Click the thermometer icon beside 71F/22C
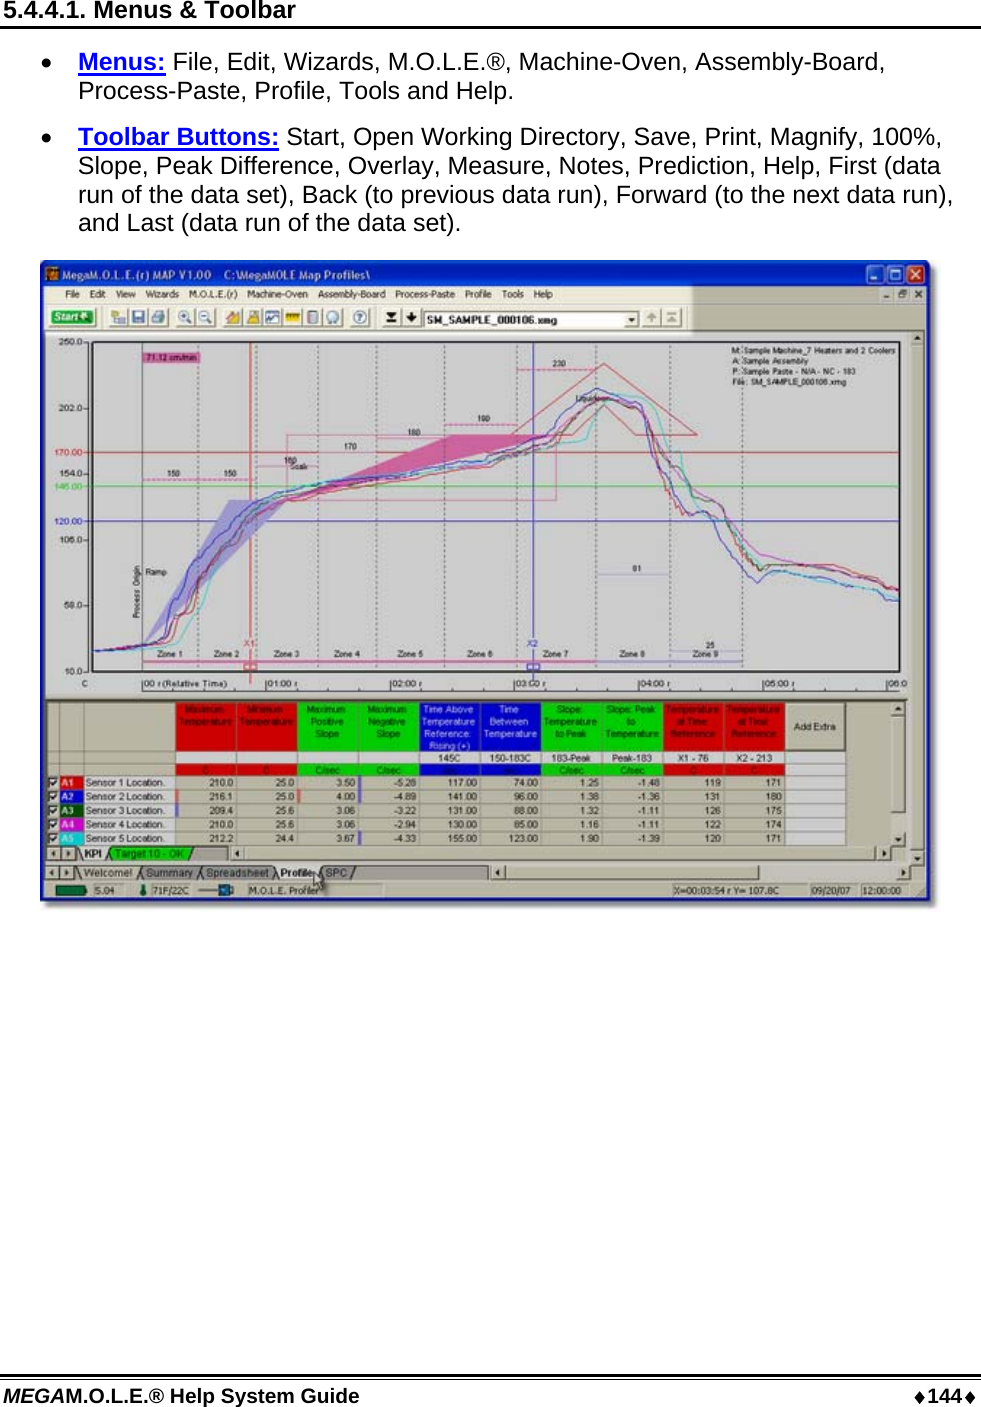The height and width of the screenshot is (1407, 981). point(143,889)
